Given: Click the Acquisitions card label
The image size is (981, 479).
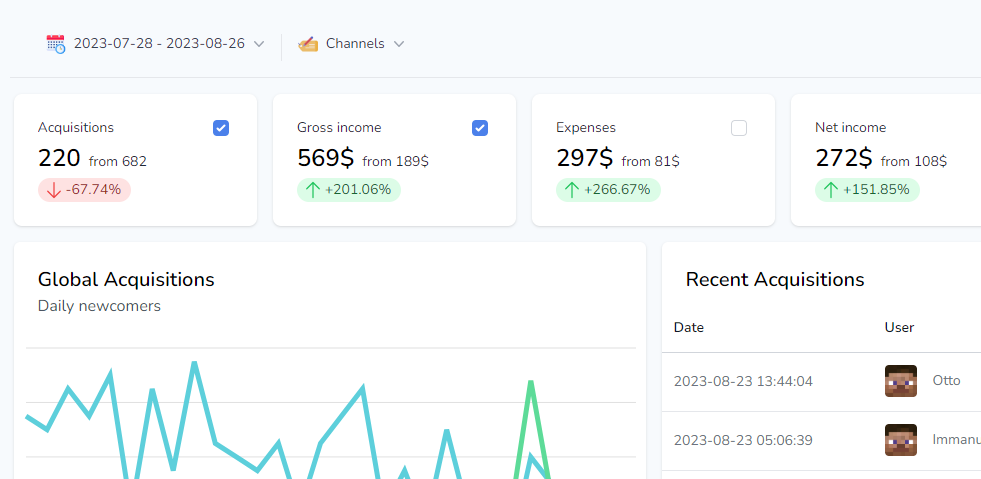Looking at the screenshot, I should [76, 128].
